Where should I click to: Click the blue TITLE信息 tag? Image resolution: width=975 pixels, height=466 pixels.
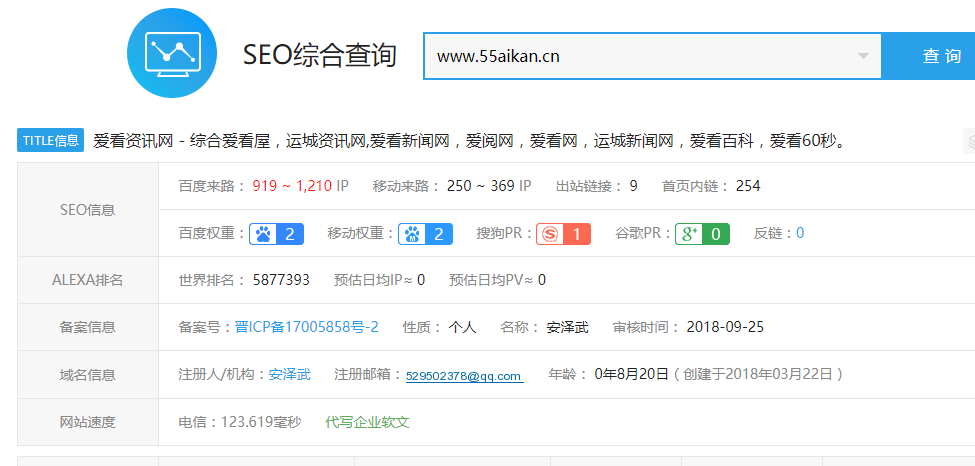pos(50,141)
